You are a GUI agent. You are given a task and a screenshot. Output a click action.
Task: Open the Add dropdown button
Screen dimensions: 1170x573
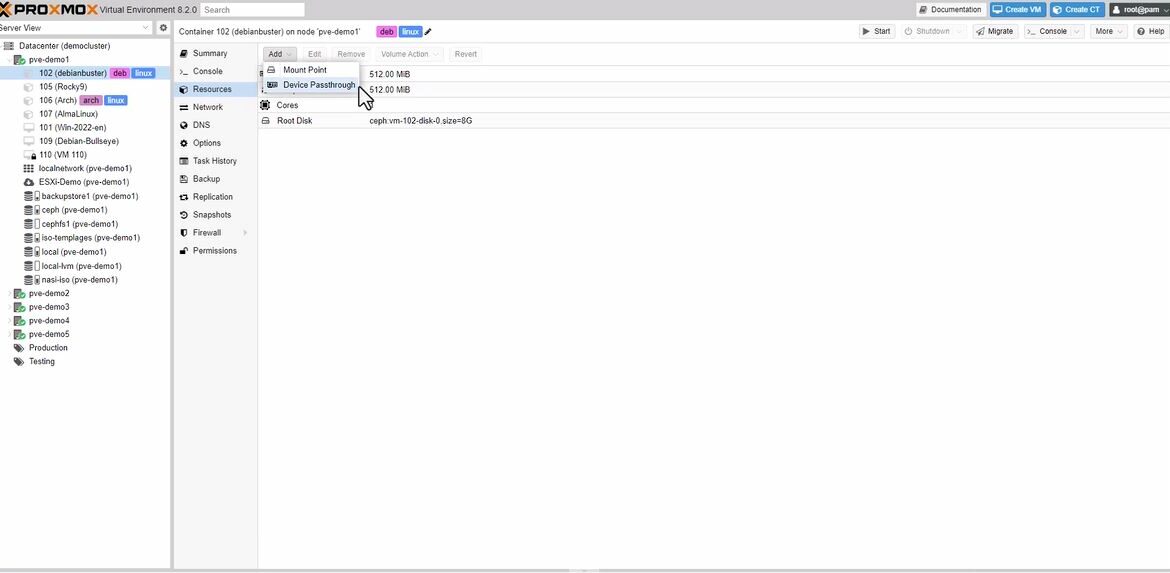tap(280, 54)
